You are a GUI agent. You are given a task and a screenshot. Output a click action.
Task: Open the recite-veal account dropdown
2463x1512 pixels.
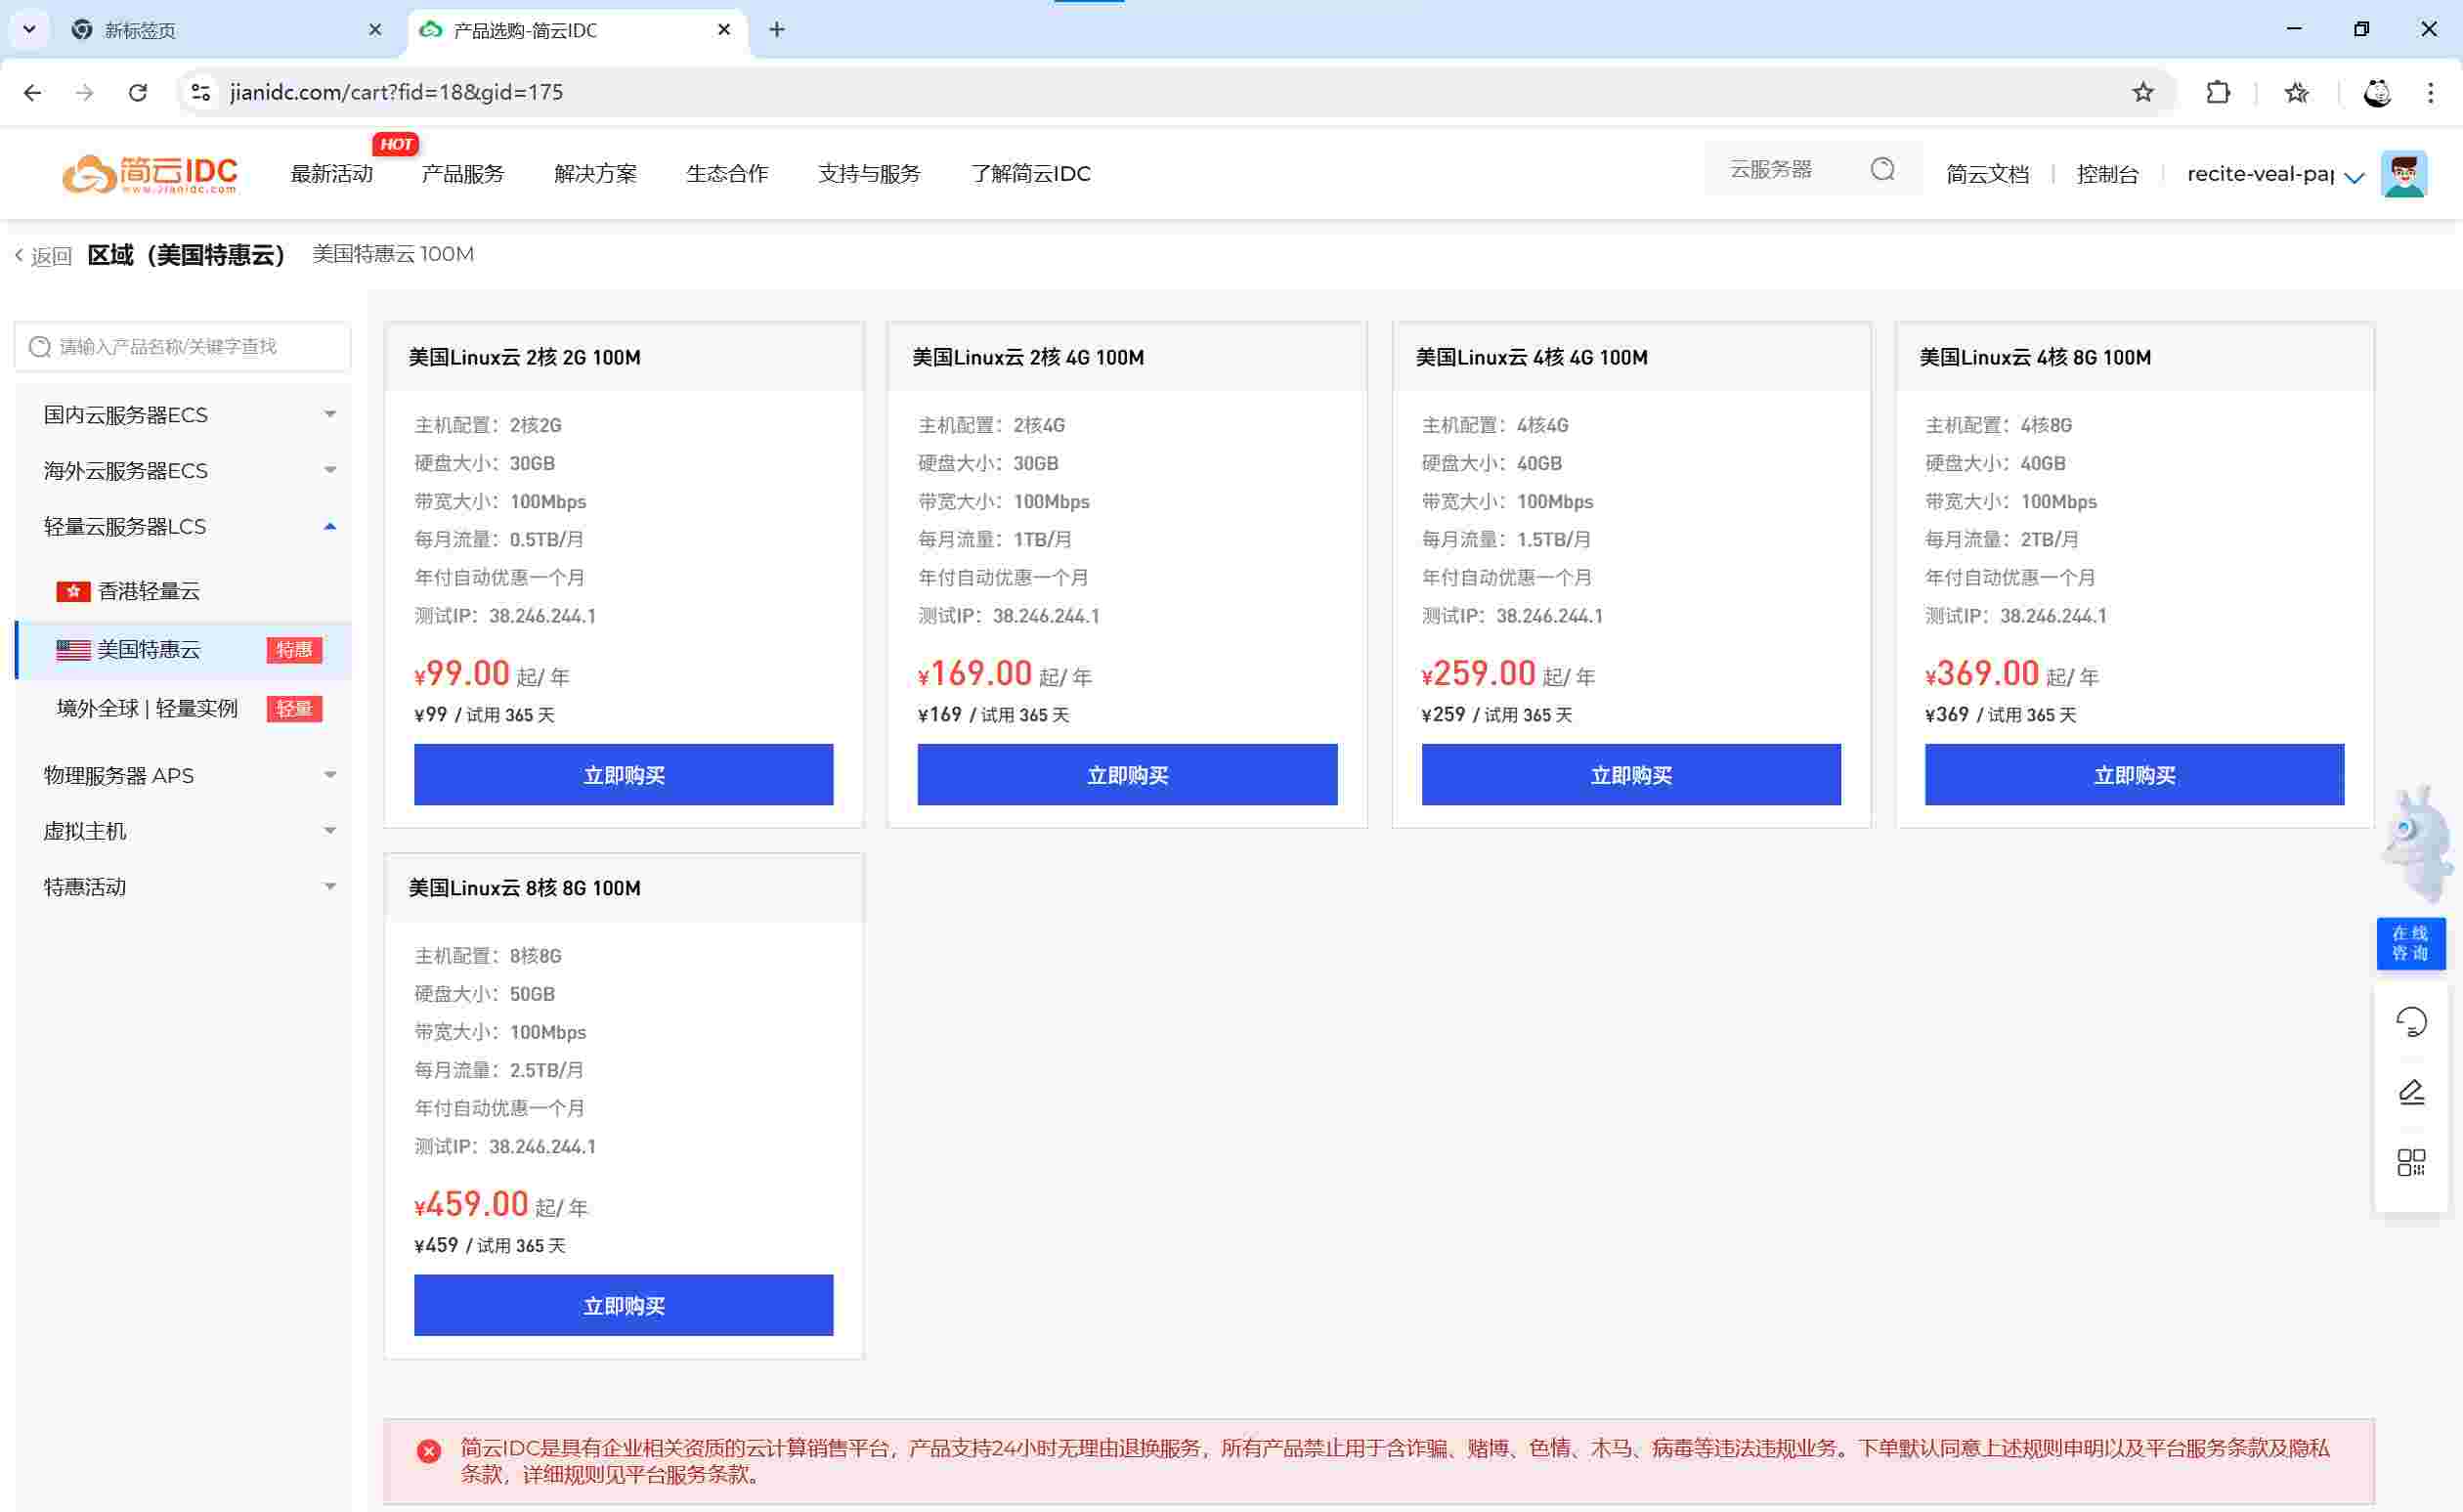2275,175
